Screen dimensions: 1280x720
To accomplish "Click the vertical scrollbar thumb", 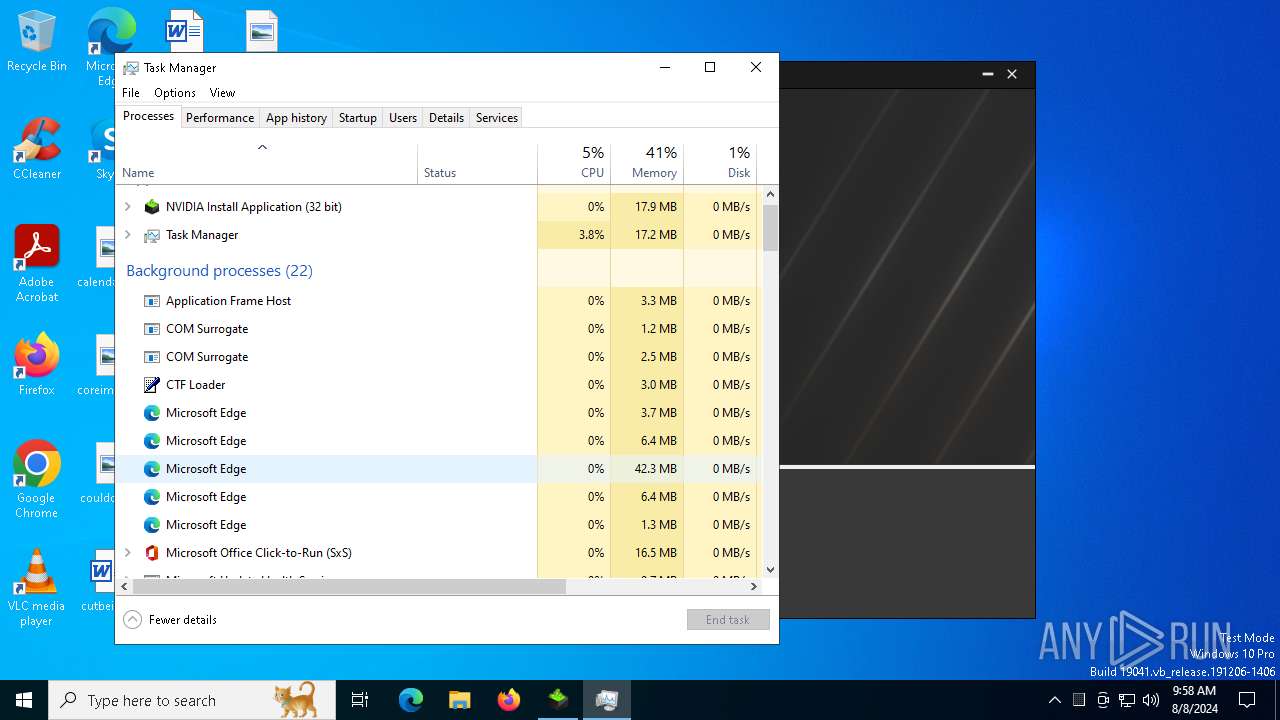I will (x=770, y=228).
